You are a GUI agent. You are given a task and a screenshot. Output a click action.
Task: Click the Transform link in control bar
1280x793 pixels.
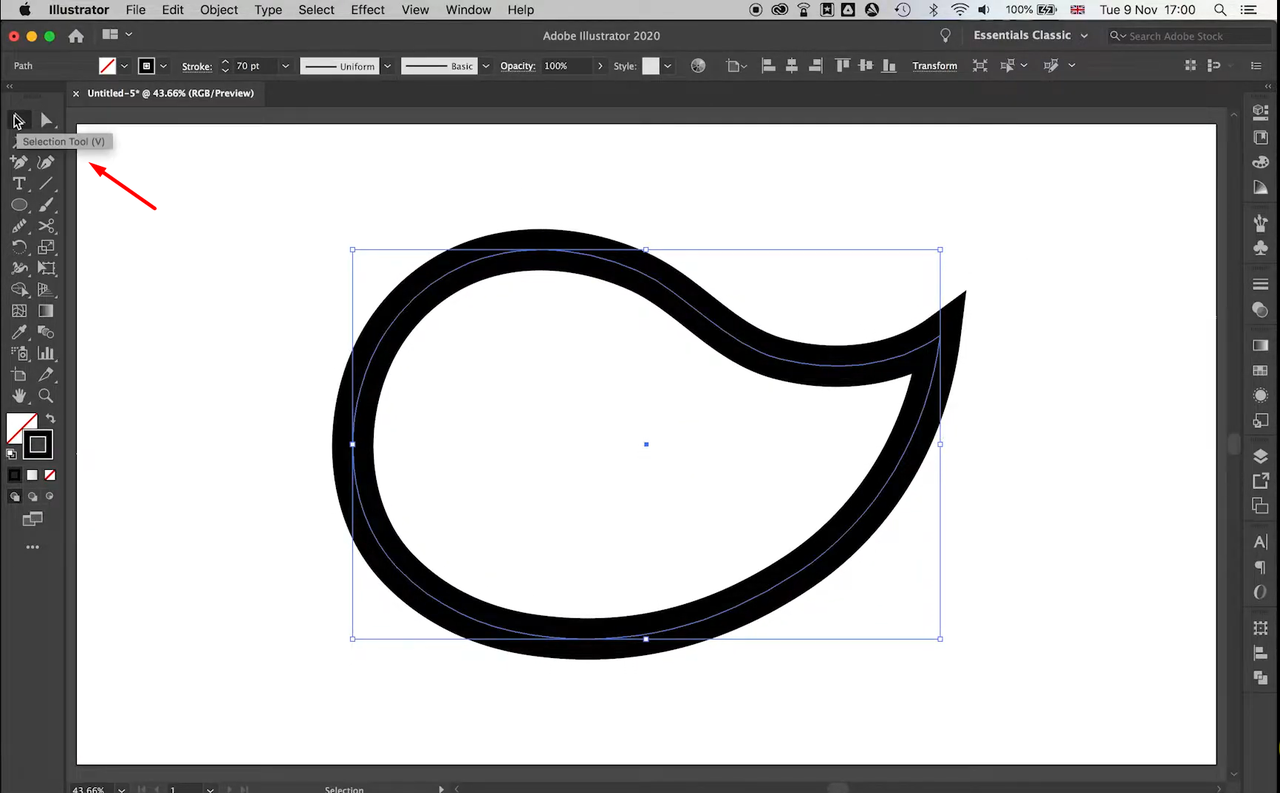pos(934,65)
